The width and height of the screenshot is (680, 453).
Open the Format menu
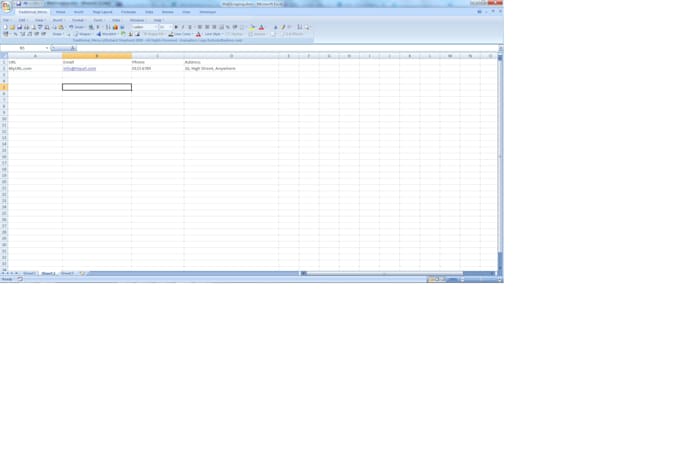[78, 20]
